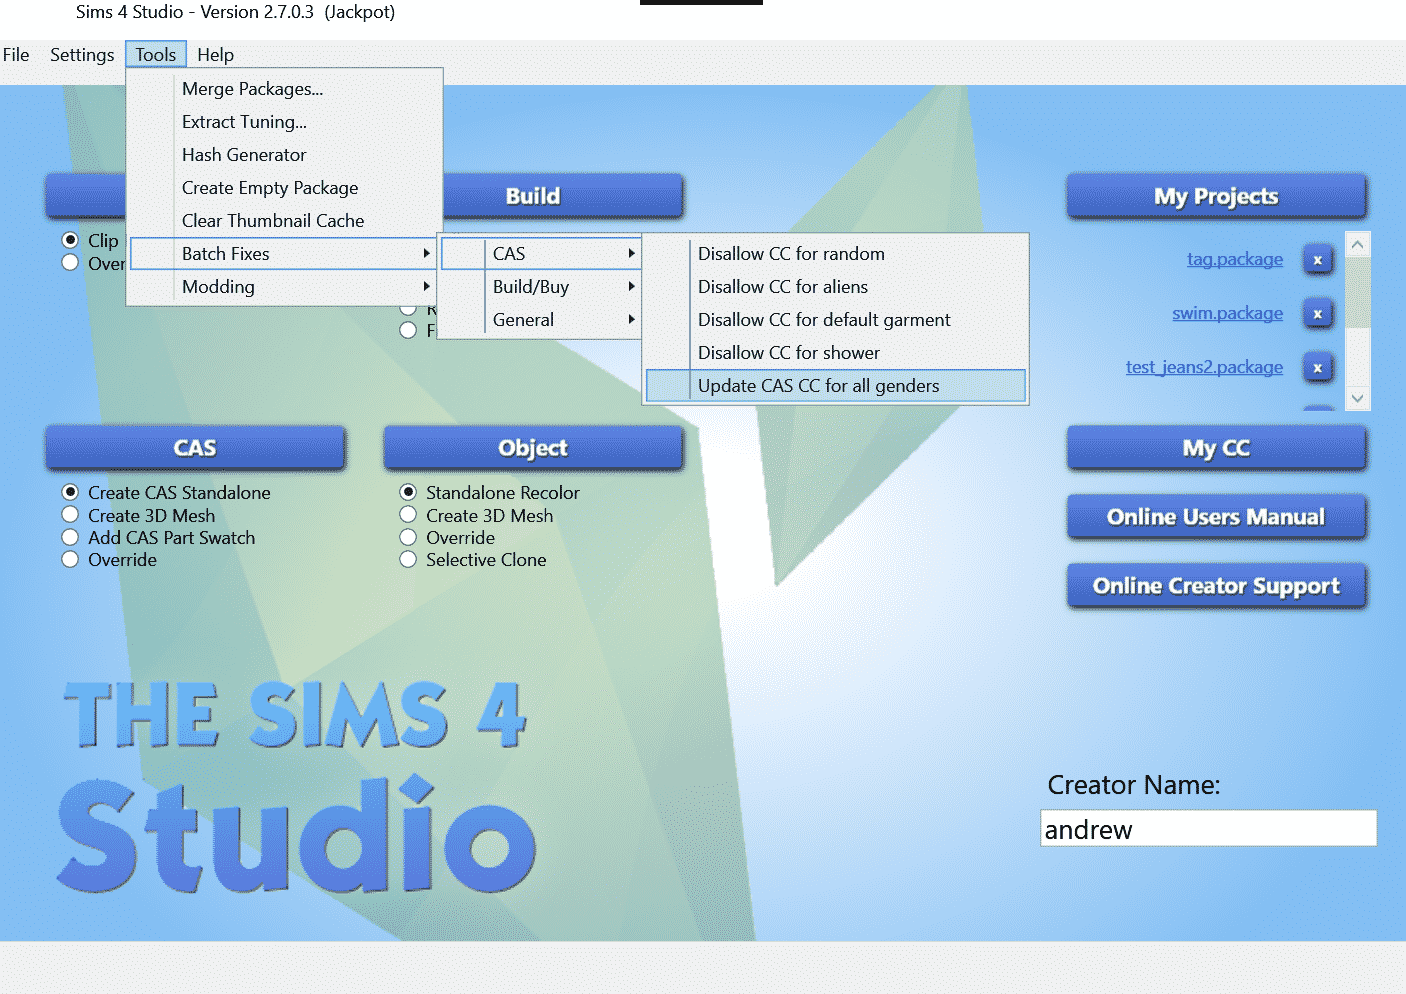Open the Help menu
Viewport: 1406px width, 994px height.
pos(215,54)
